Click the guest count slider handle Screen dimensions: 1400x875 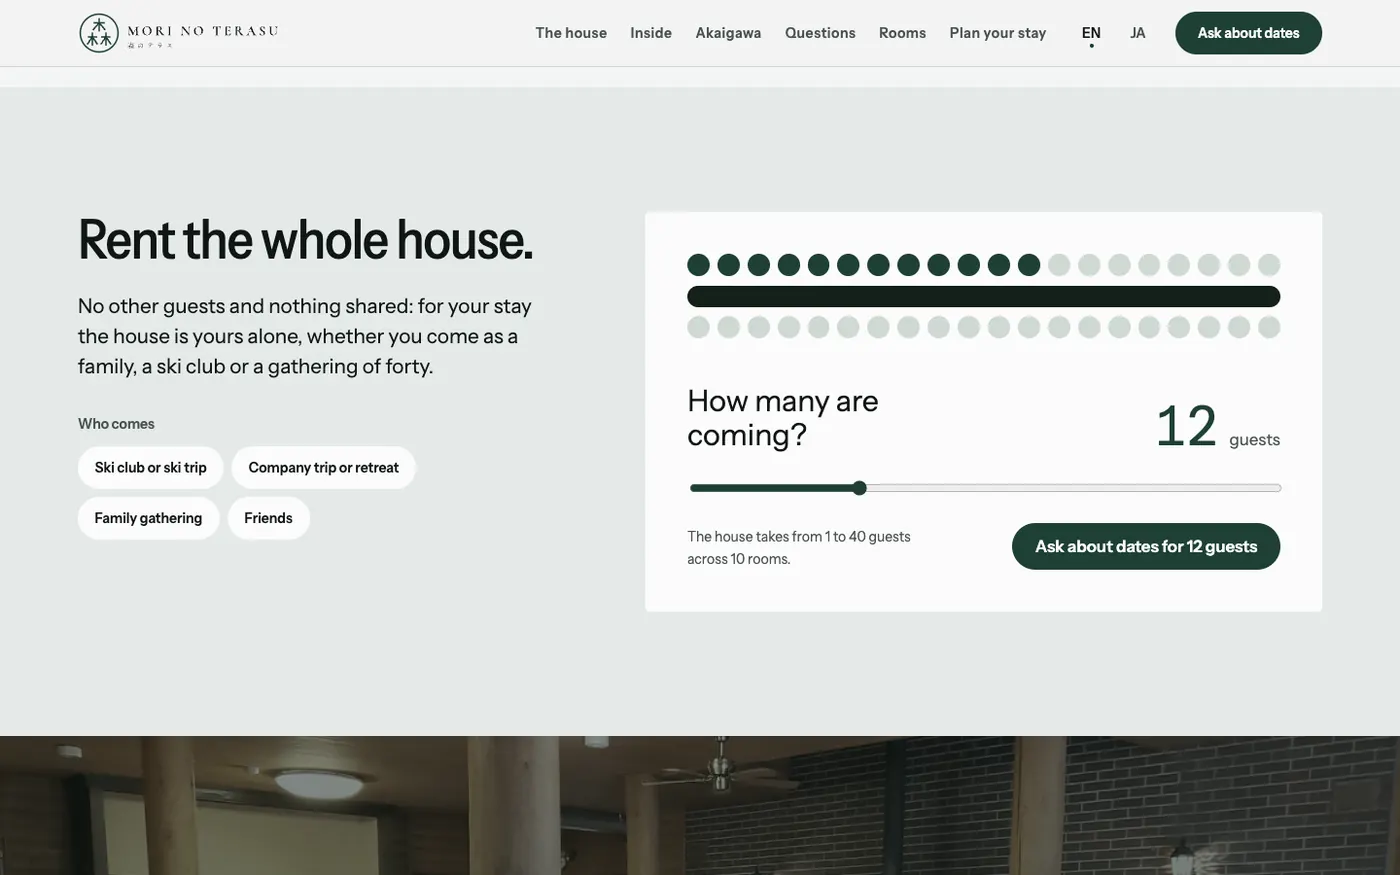[x=859, y=488]
